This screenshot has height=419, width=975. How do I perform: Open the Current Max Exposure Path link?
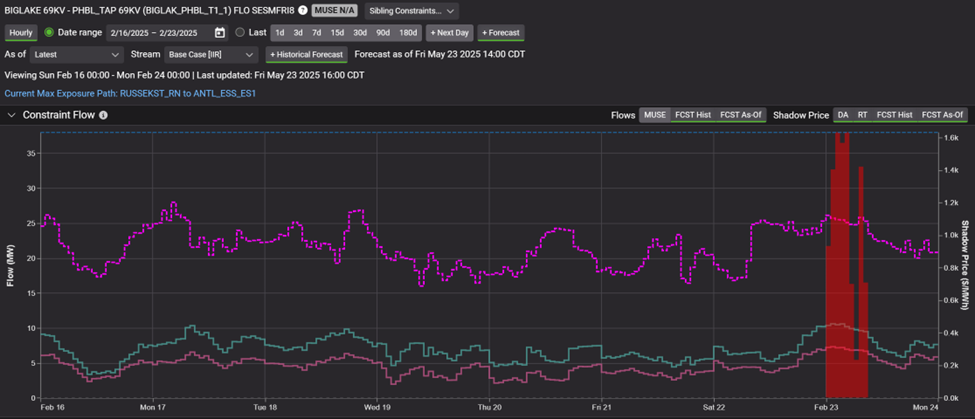click(x=131, y=93)
